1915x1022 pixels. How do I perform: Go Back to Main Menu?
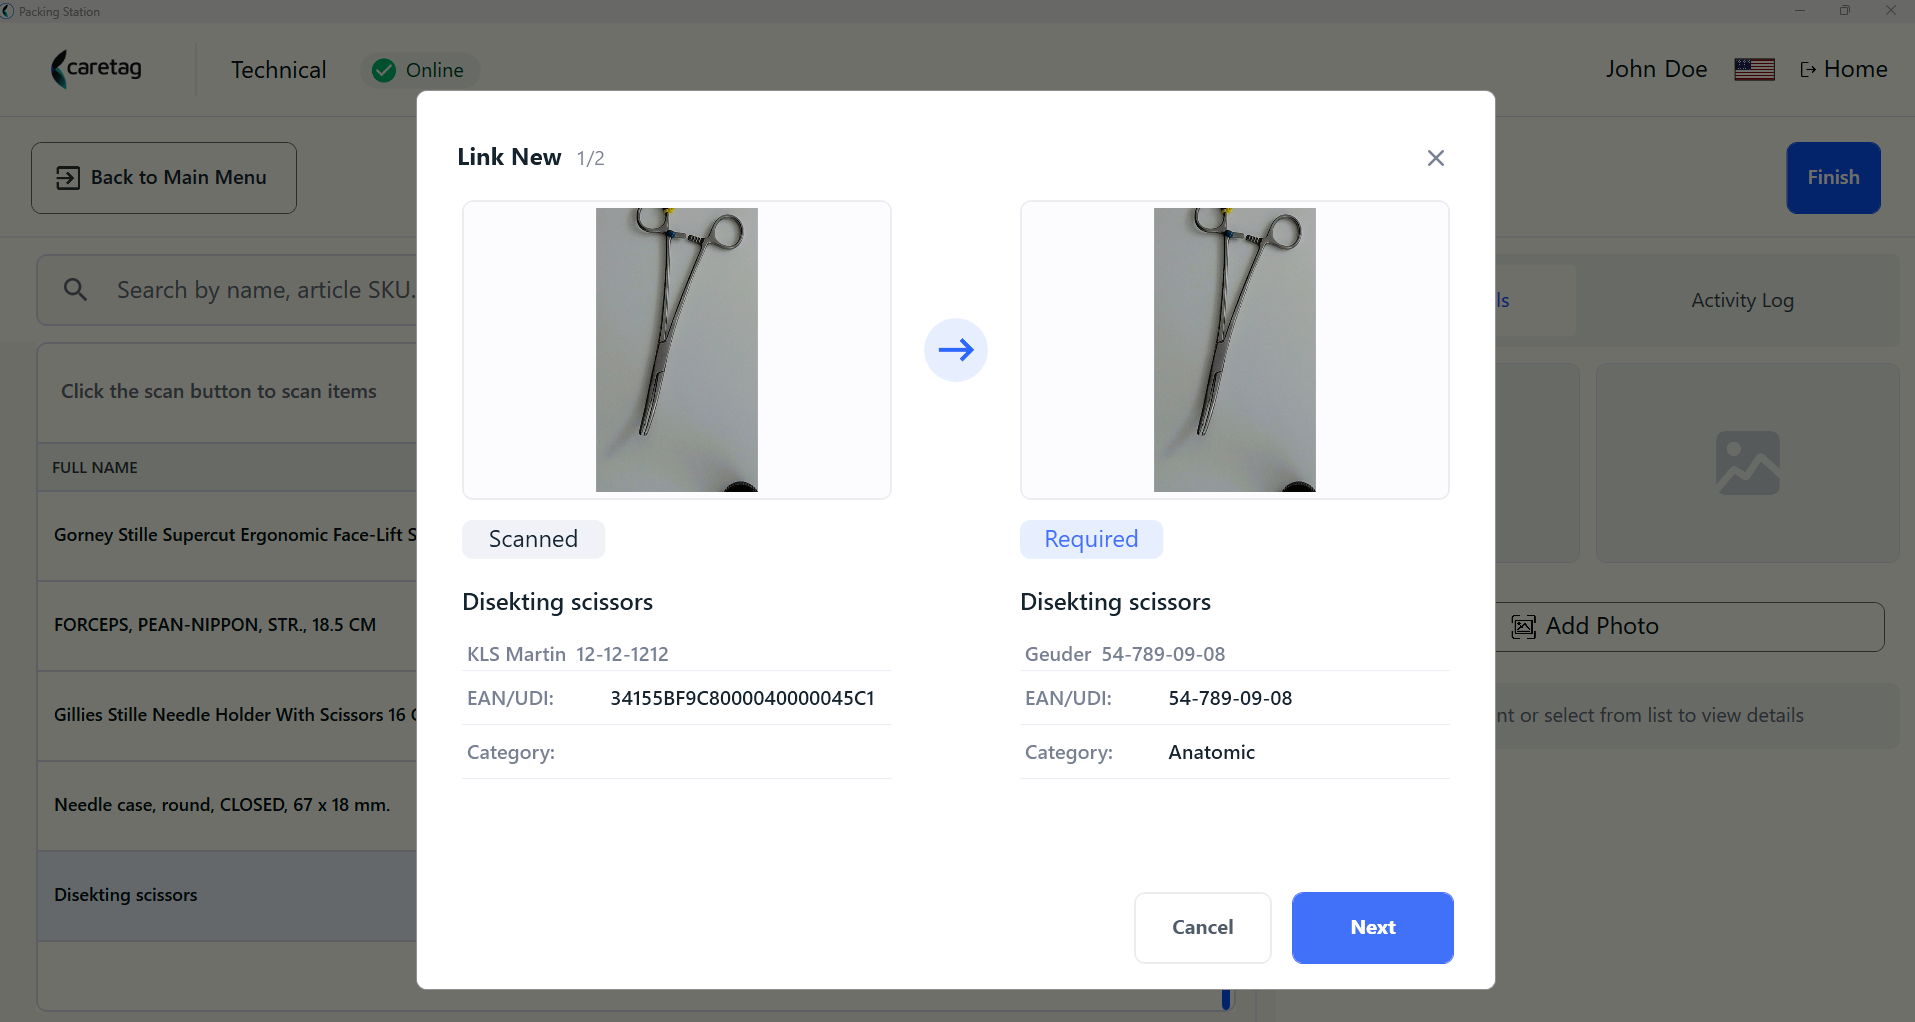tap(164, 178)
